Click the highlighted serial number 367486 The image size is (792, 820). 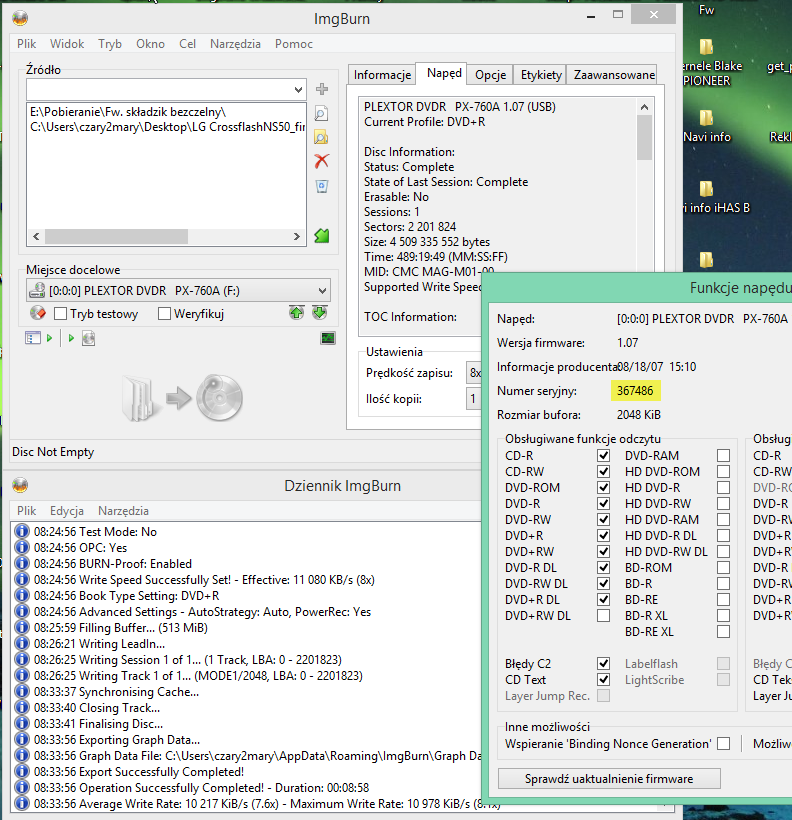pyautogui.click(x=635, y=391)
